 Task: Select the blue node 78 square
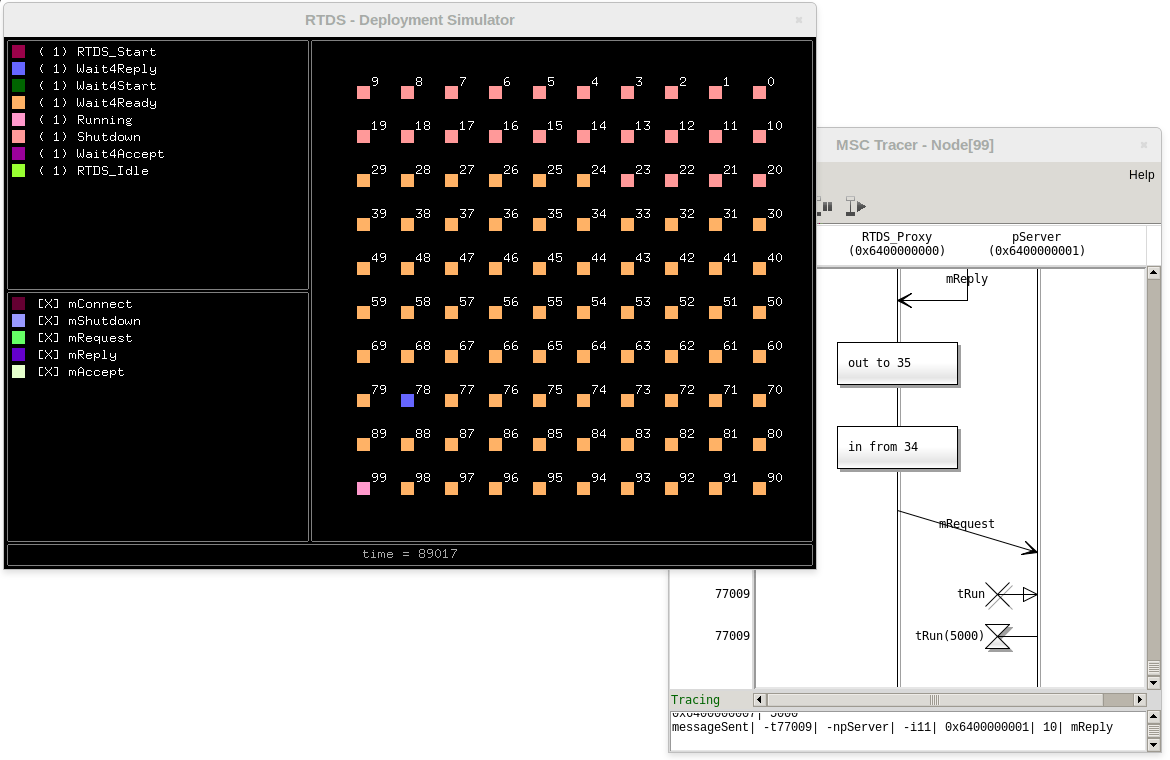coord(407,400)
